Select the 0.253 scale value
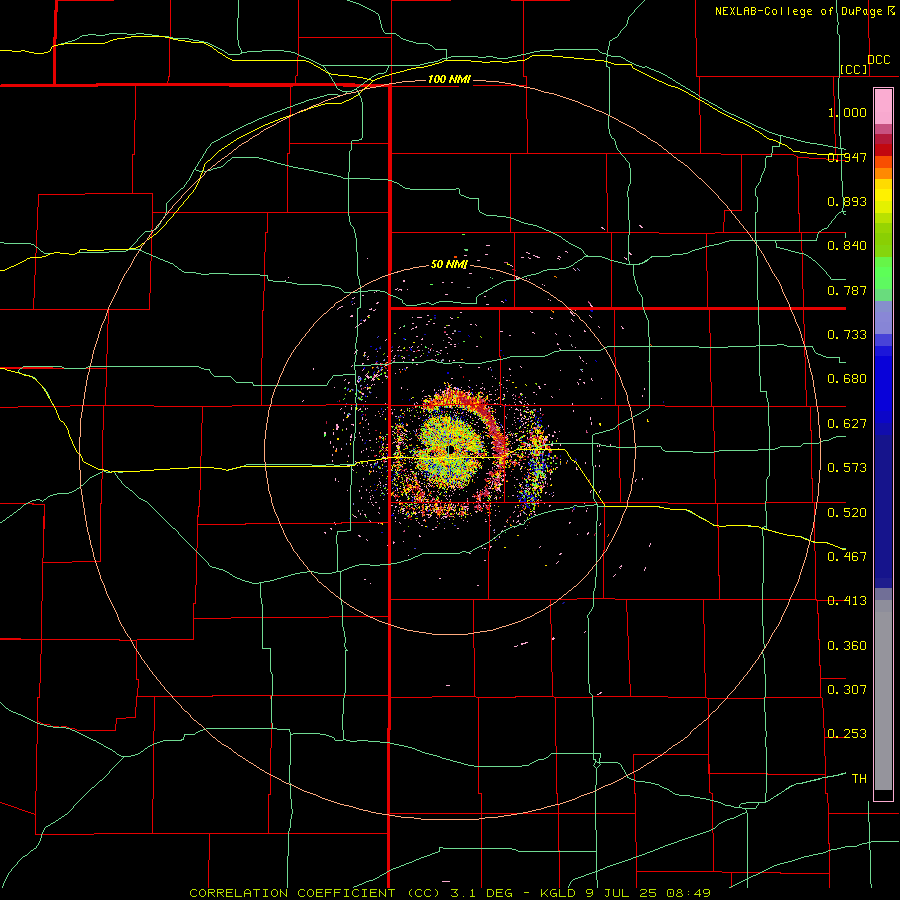The width and height of the screenshot is (900, 900). pyautogui.click(x=847, y=734)
